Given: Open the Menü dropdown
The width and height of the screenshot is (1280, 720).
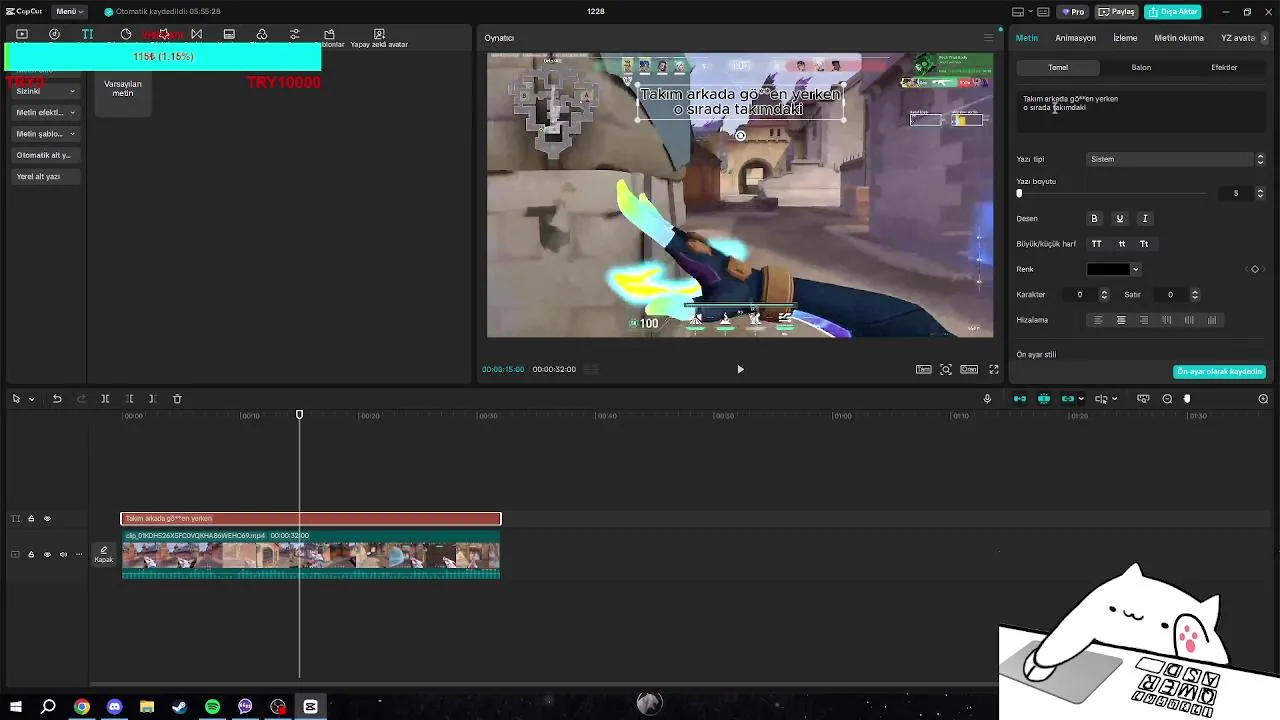Looking at the screenshot, I should pyautogui.click(x=70, y=12).
